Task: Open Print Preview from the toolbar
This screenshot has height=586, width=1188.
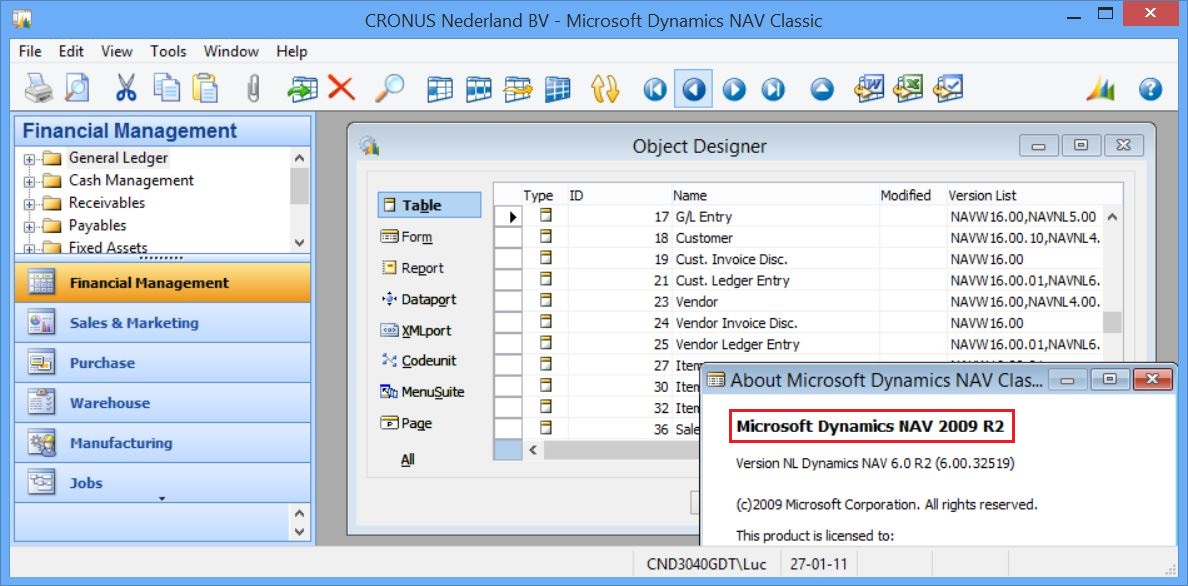Action: [x=77, y=89]
